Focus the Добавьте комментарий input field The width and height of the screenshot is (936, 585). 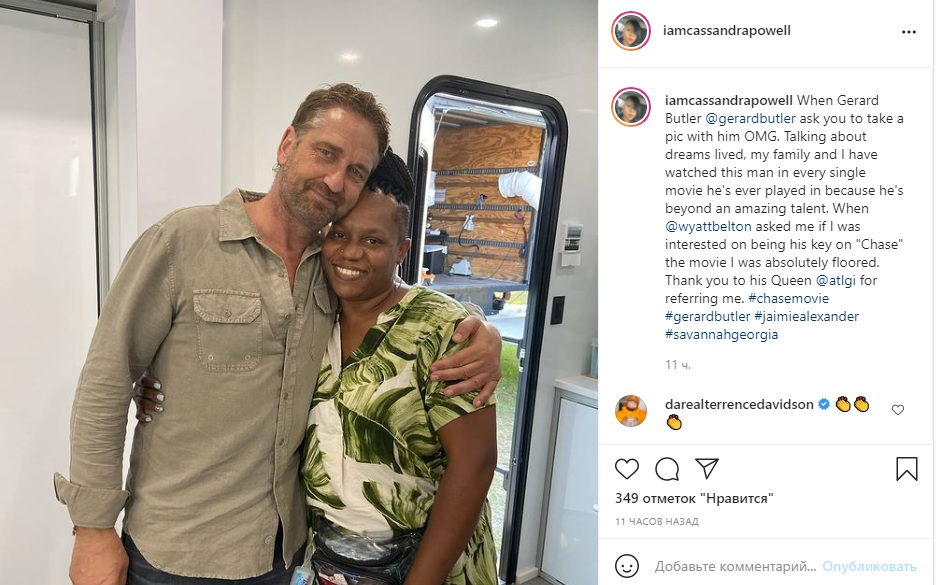[x=735, y=566]
